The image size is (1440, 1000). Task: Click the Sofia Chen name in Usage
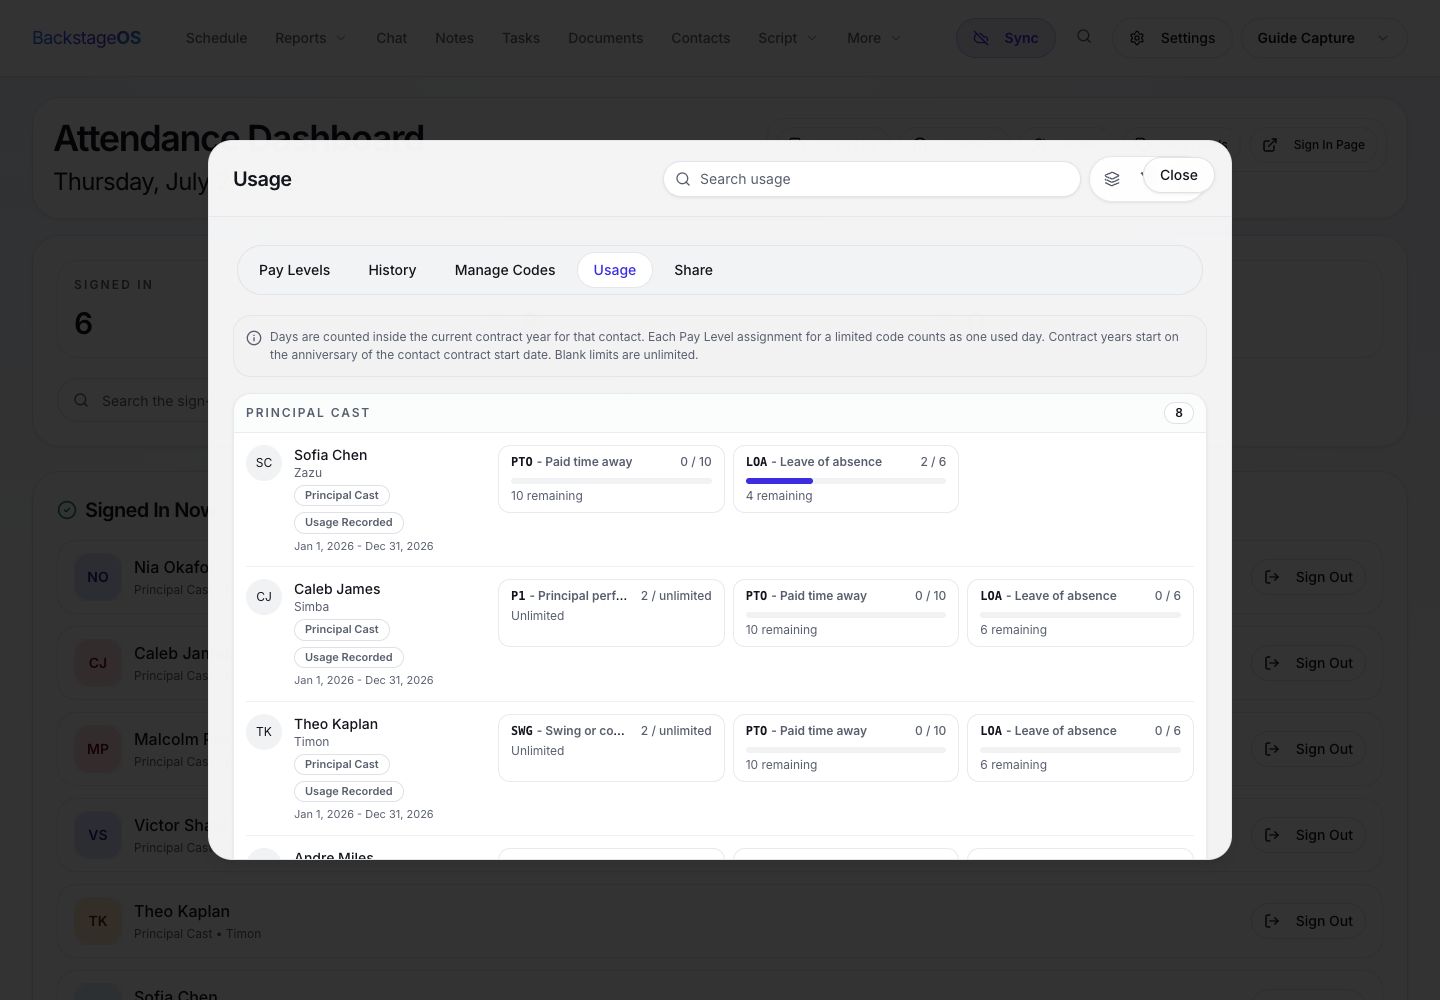coord(331,455)
